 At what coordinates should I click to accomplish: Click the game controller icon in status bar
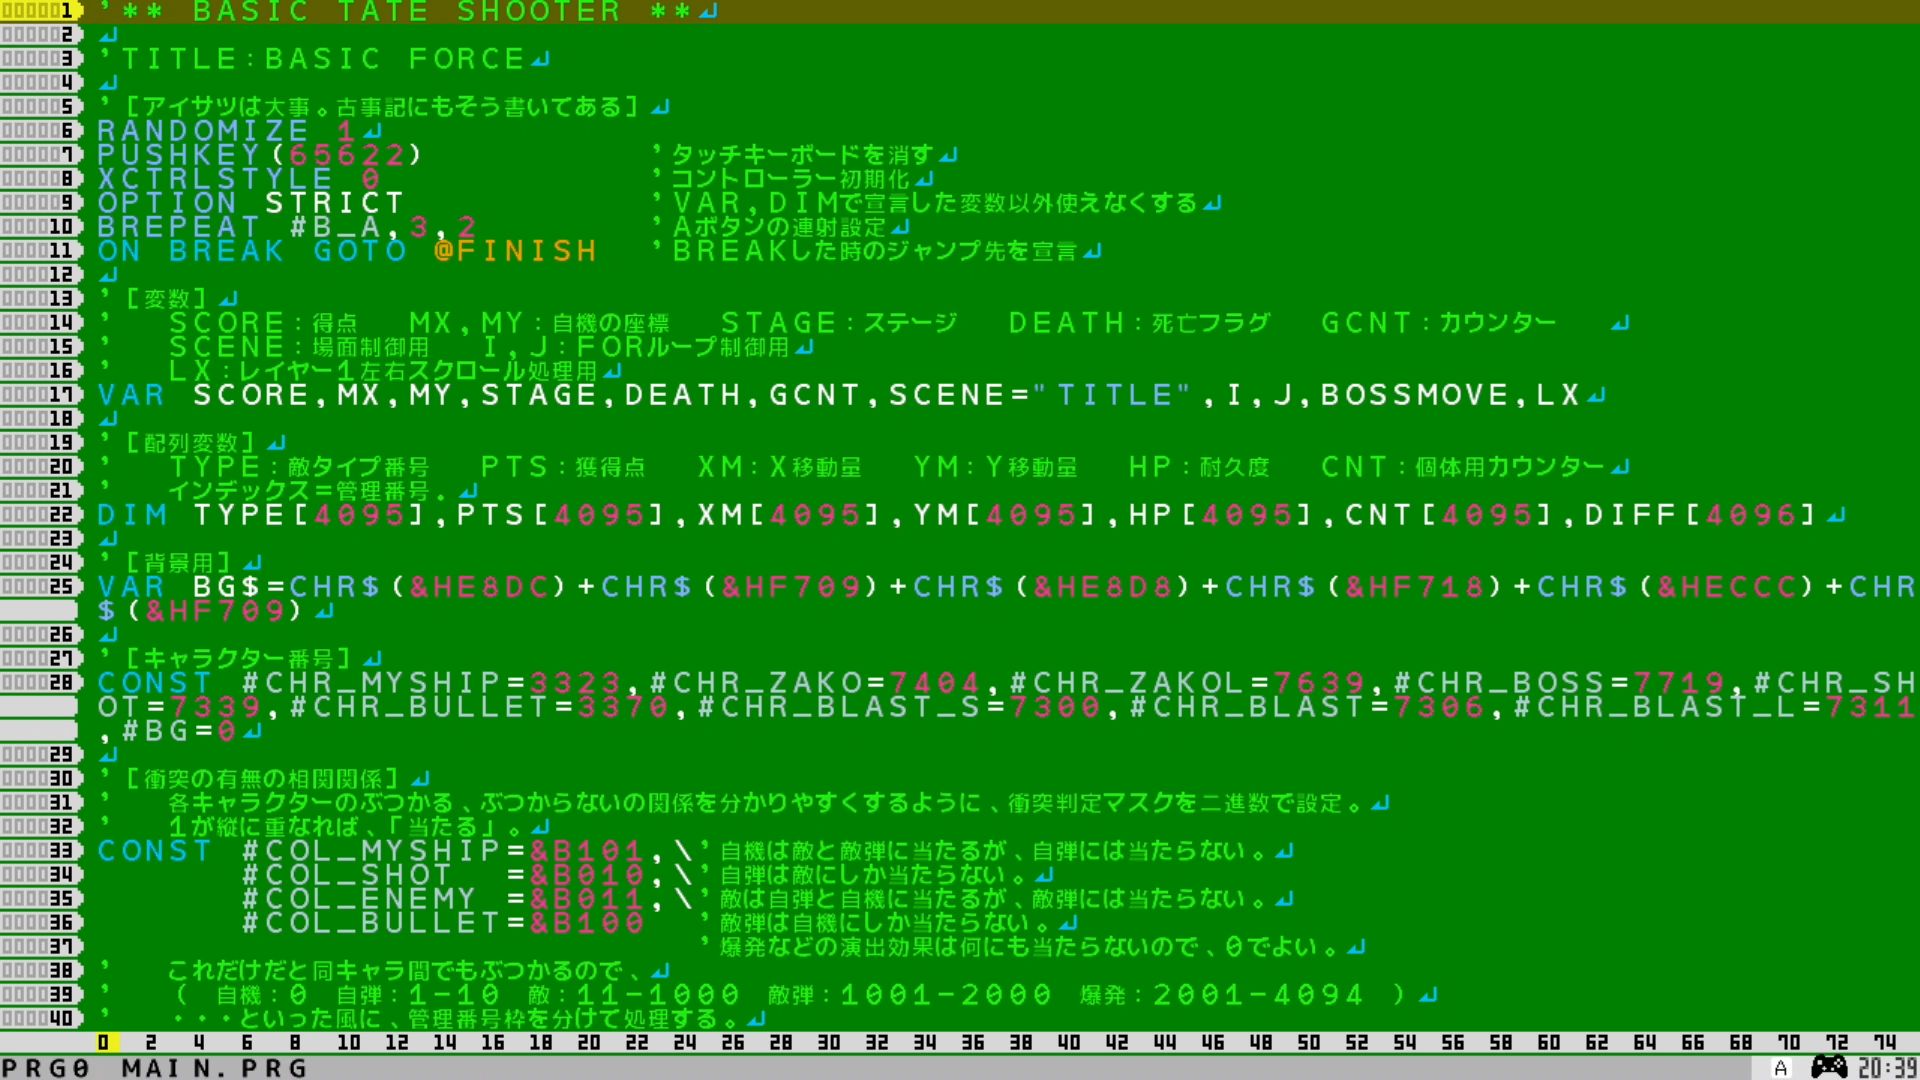[x=1829, y=1067]
